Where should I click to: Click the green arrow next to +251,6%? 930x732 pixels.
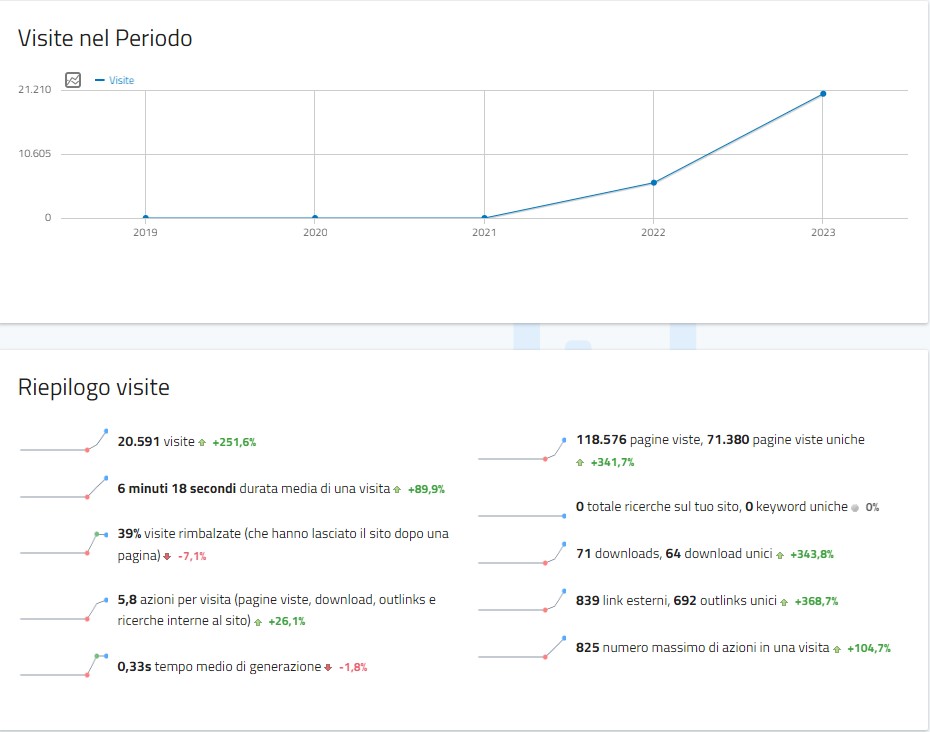point(202,442)
